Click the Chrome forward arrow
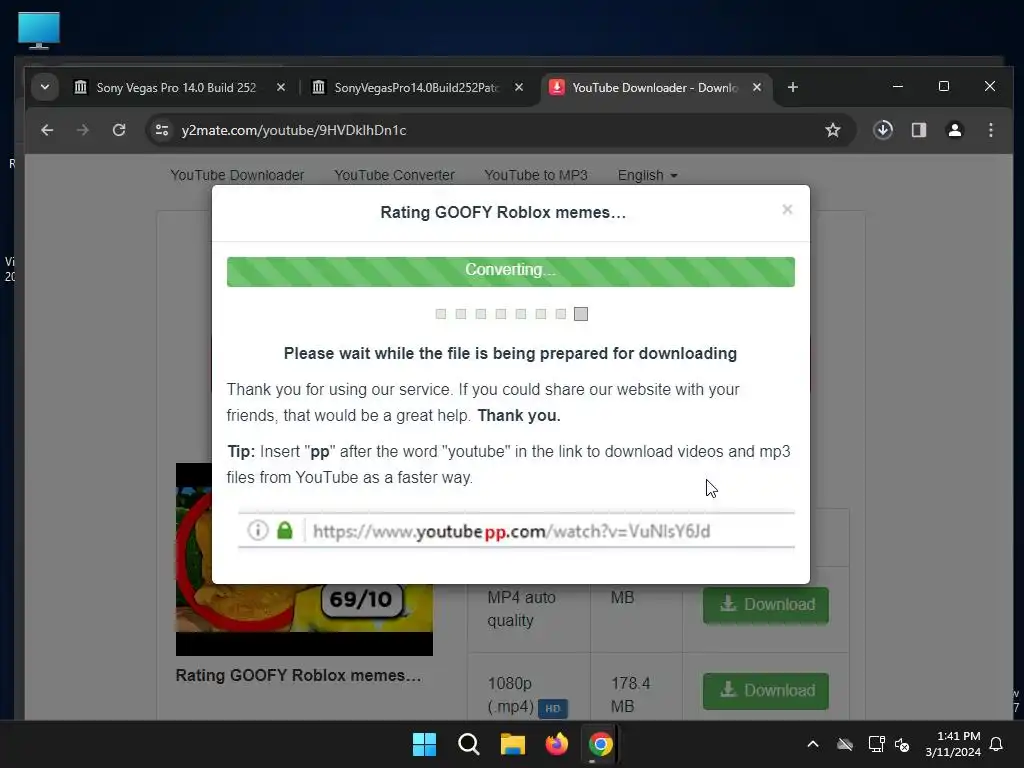This screenshot has height=768, width=1024. [82, 130]
